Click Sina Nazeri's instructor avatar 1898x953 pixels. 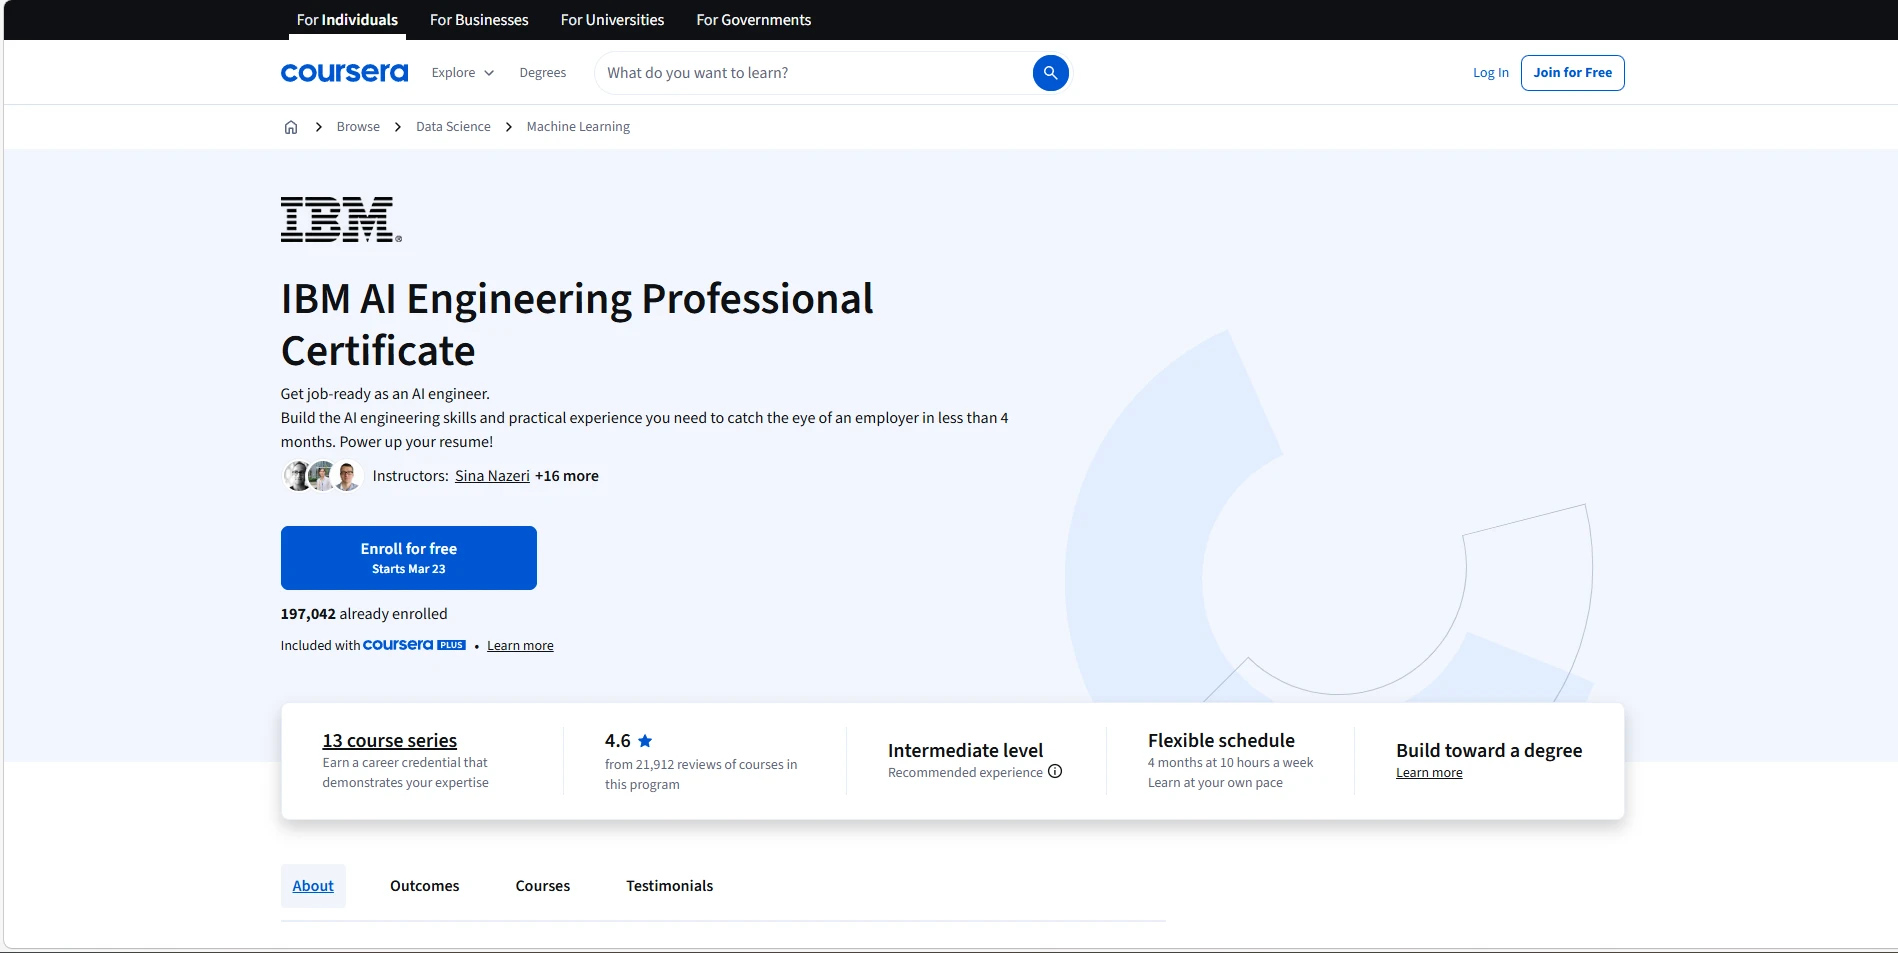[298, 476]
